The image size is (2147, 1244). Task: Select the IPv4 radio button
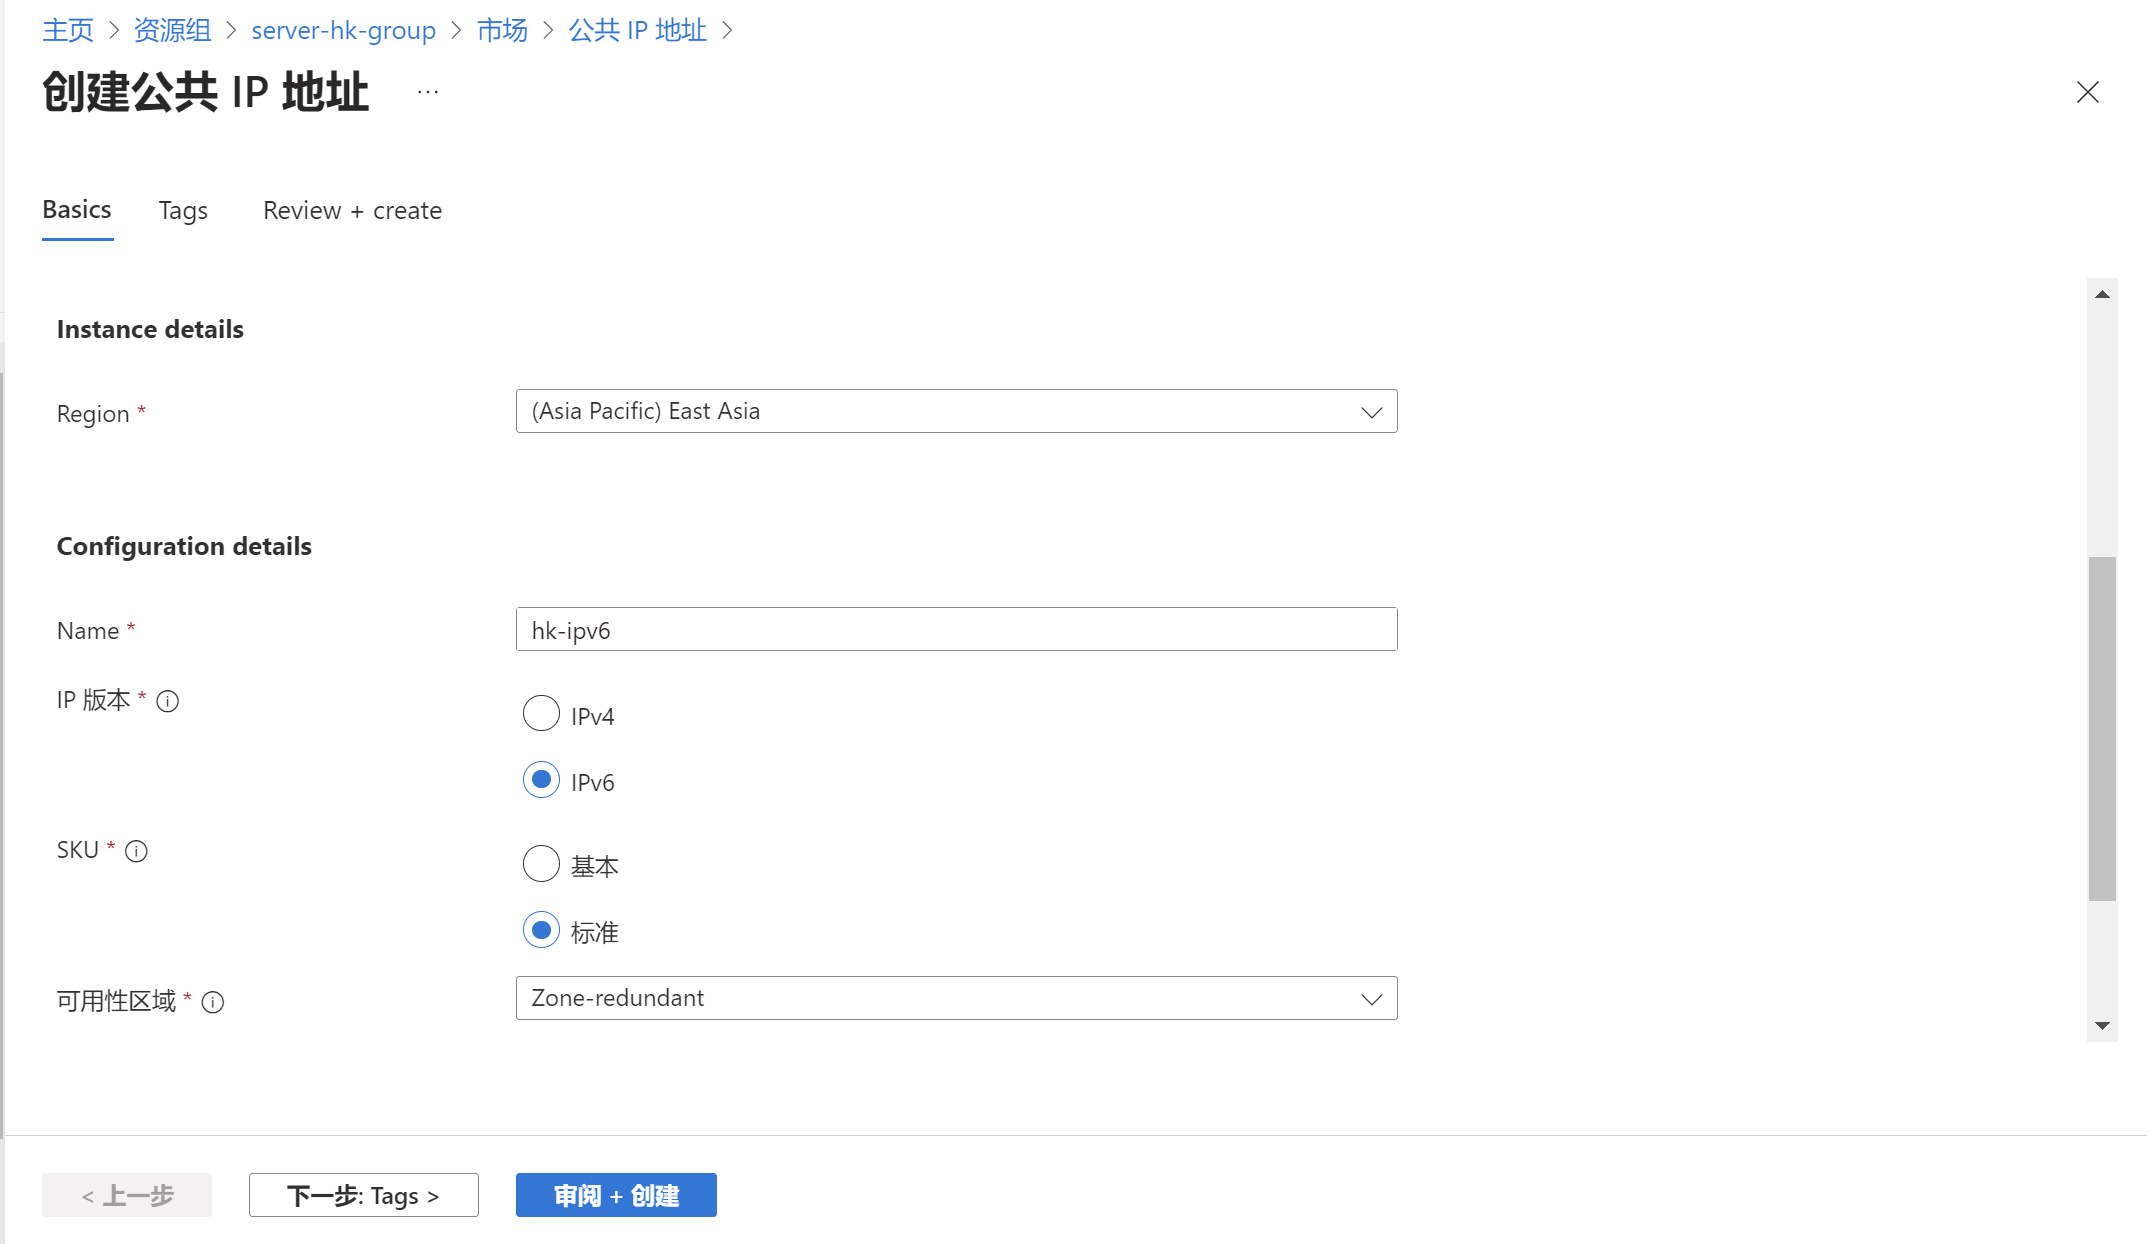coord(541,714)
